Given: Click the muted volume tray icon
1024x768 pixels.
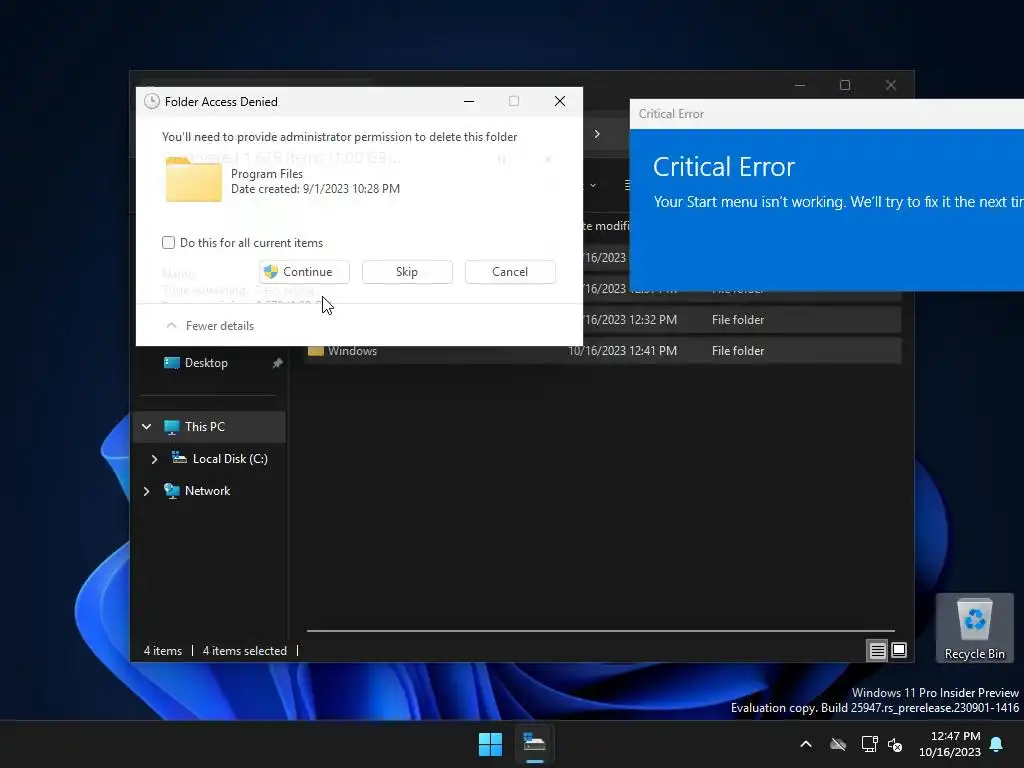Looking at the screenshot, I should pos(895,744).
